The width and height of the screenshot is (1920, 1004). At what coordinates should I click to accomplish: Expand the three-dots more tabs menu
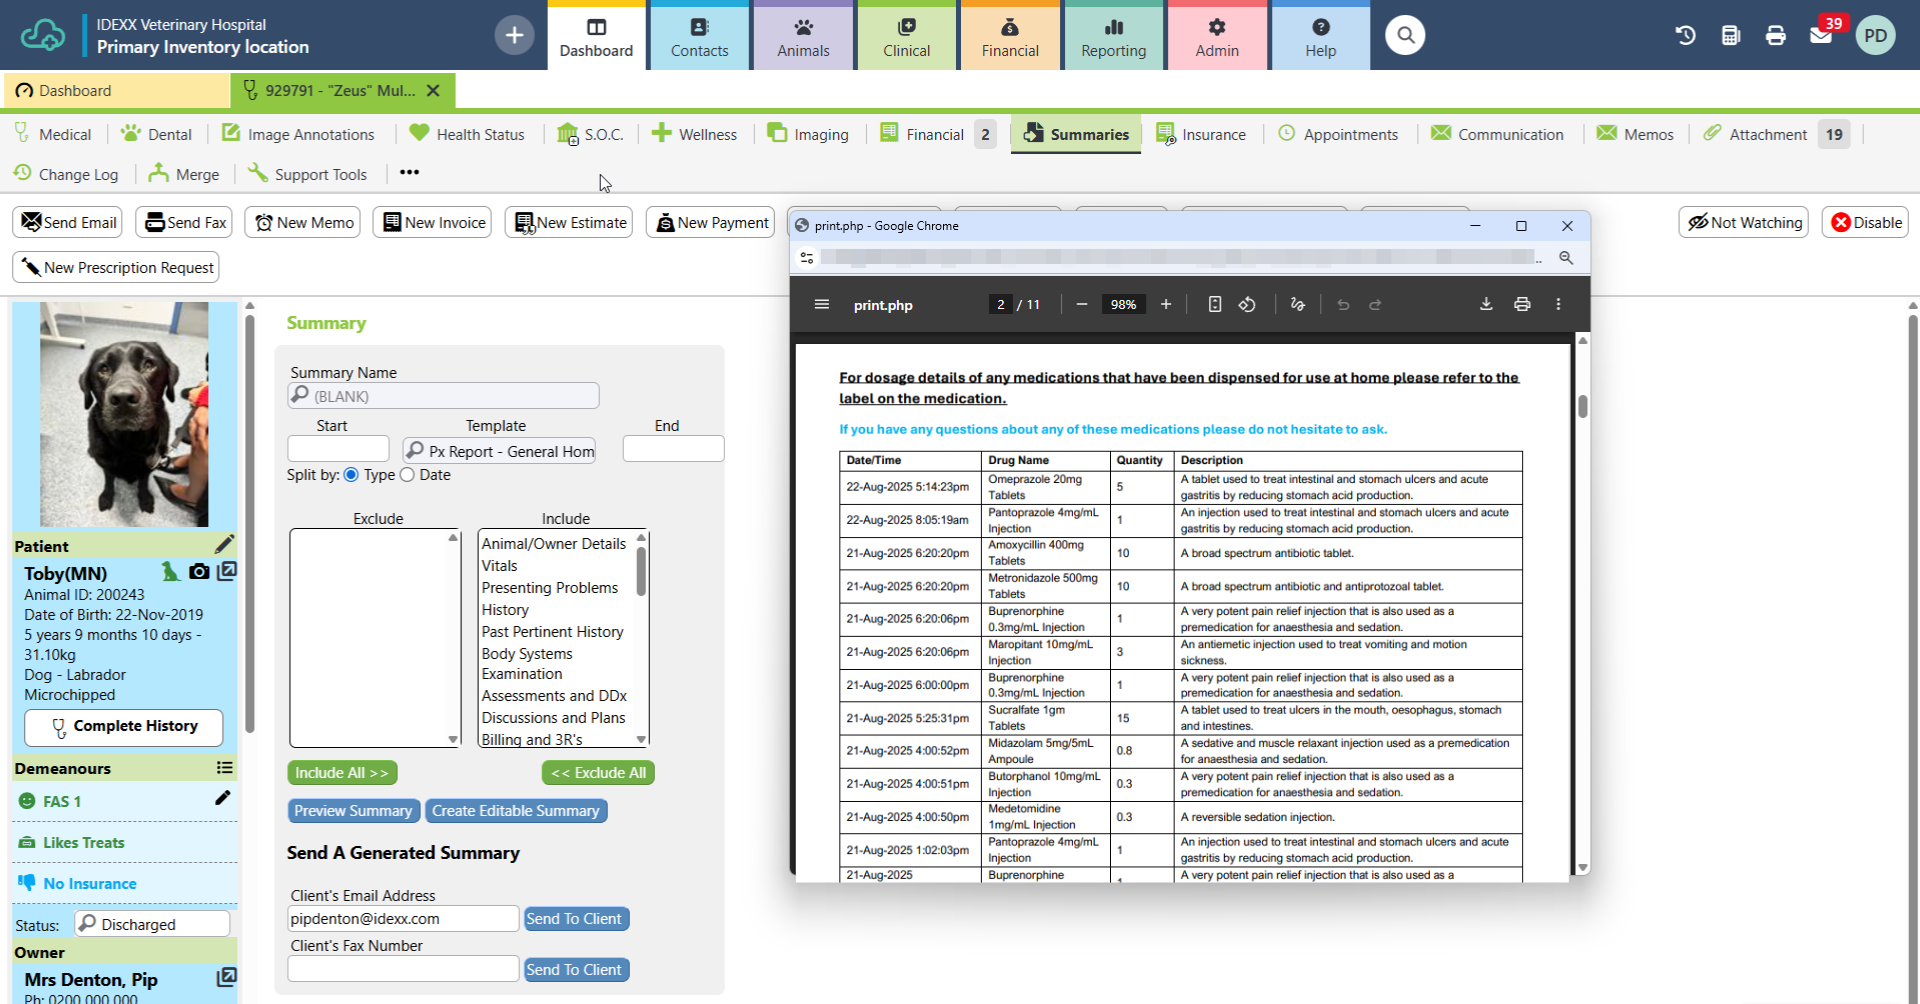coord(409,173)
